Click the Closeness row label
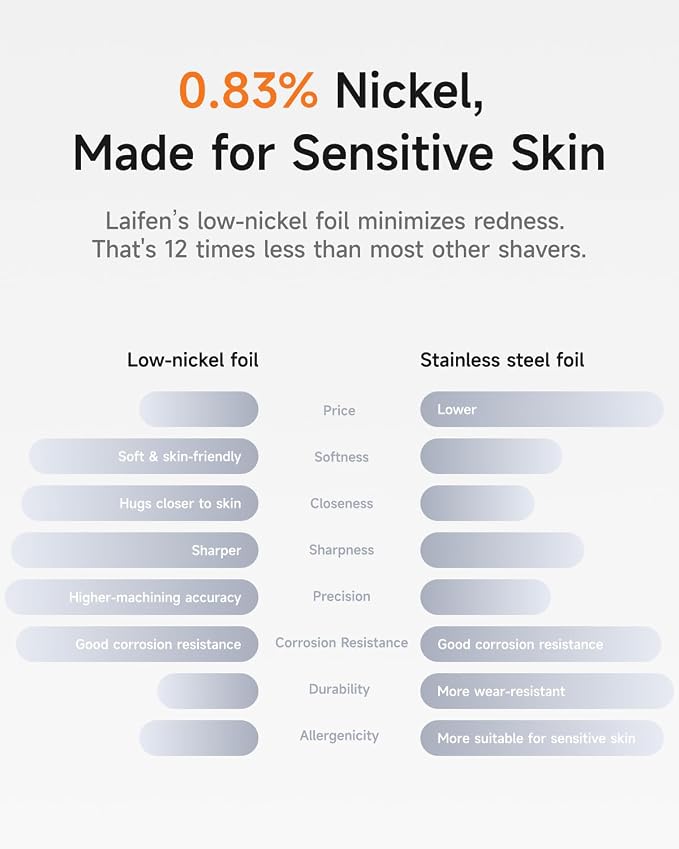This screenshot has height=849, width=679. [341, 504]
